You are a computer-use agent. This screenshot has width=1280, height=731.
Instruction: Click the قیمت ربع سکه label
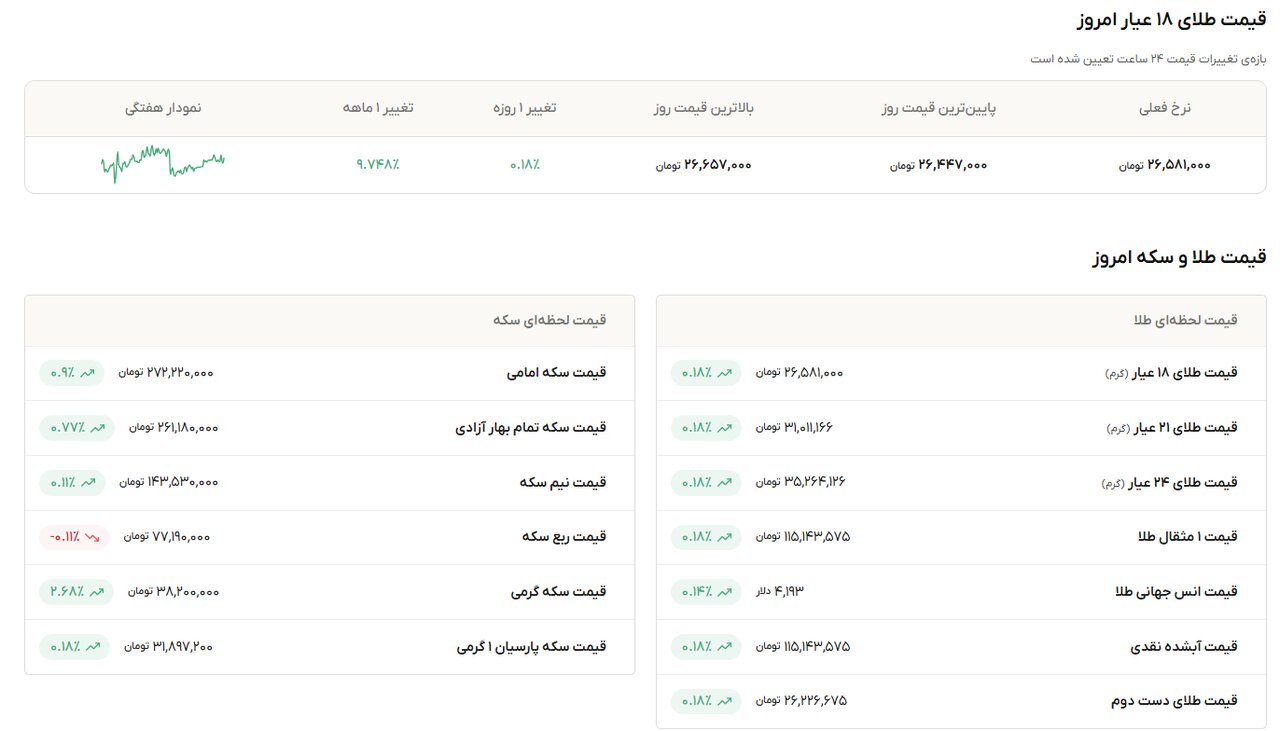click(564, 537)
